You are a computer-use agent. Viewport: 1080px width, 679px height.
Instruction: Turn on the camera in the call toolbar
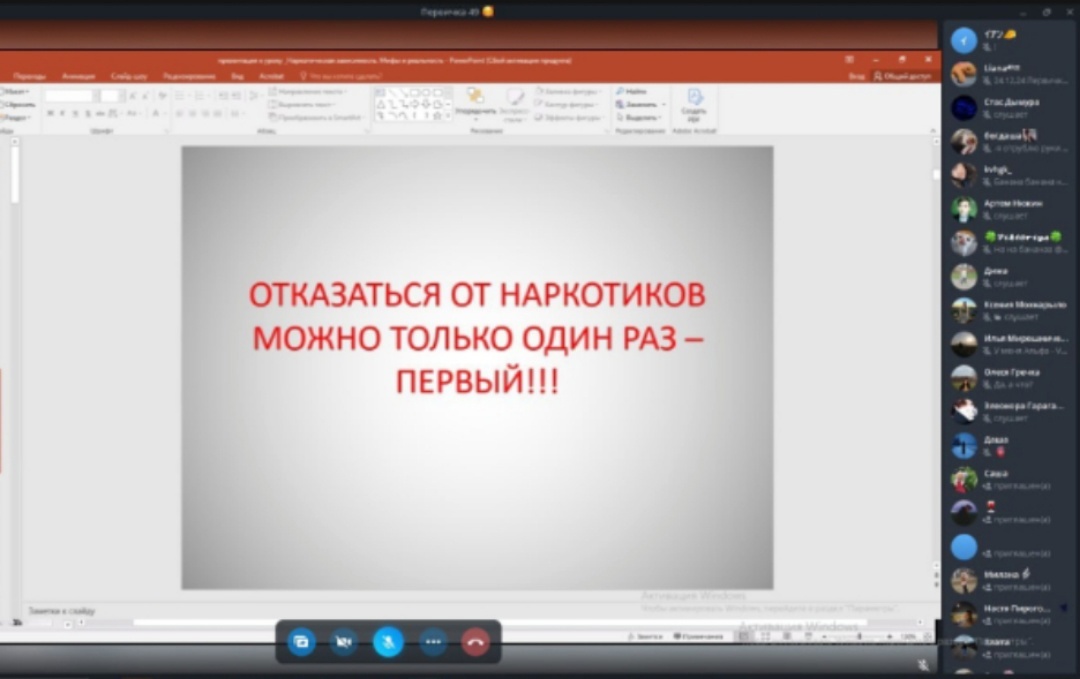click(x=344, y=642)
